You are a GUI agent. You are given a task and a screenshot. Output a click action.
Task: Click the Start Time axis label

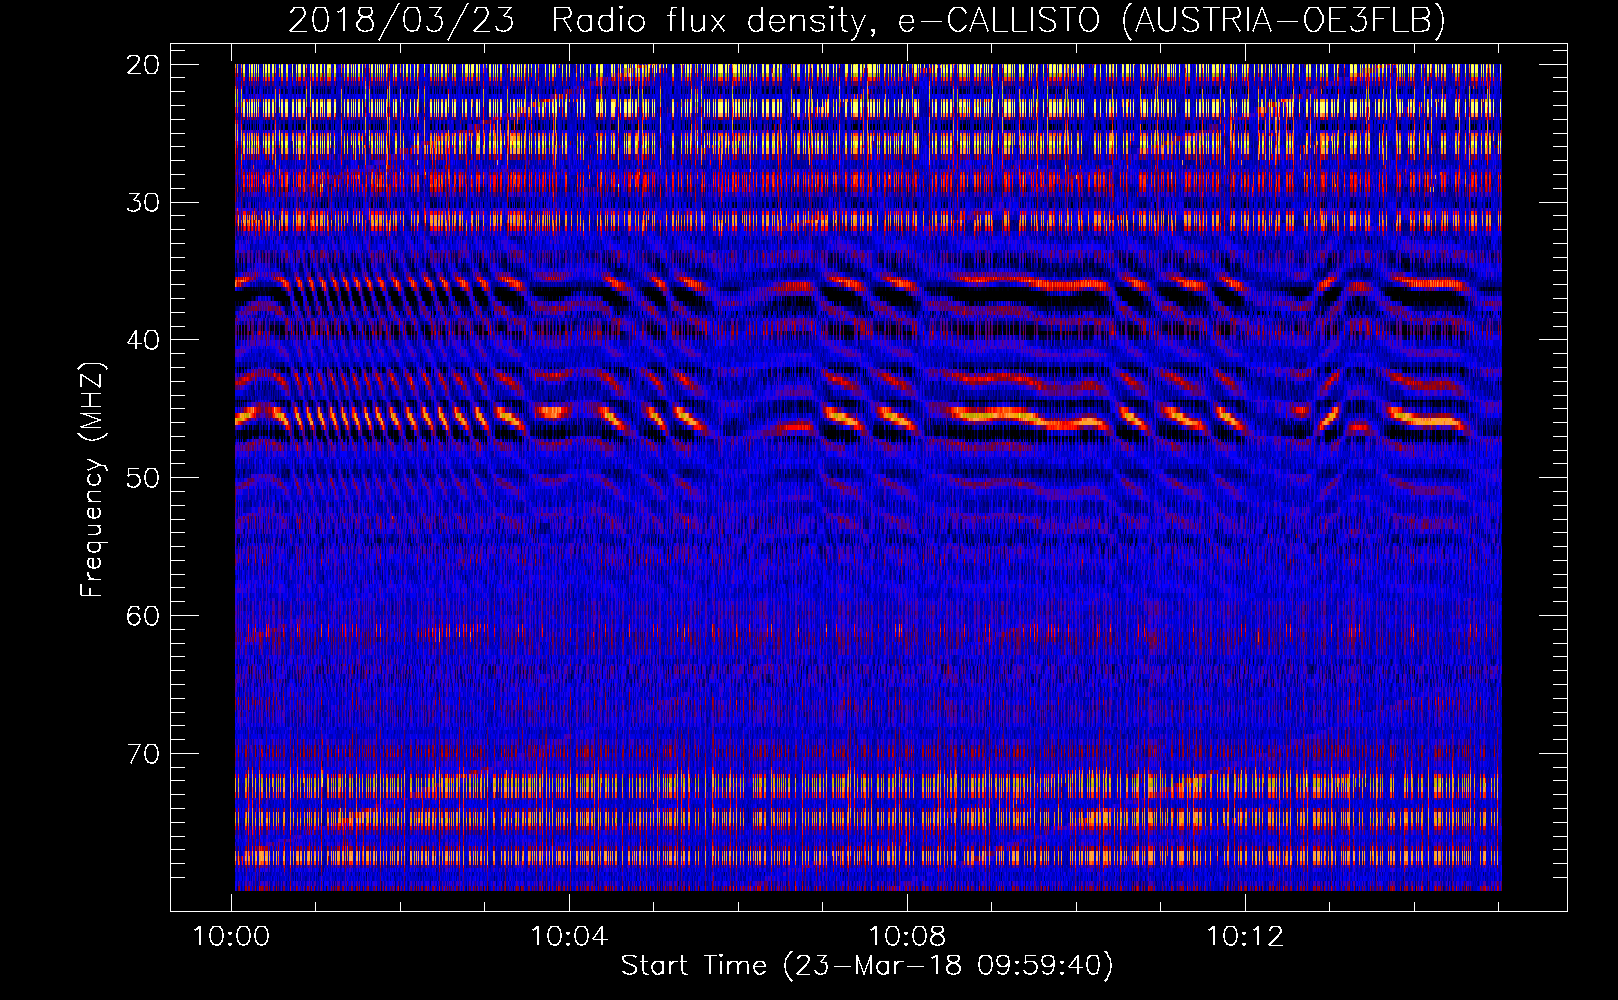click(x=867, y=966)
